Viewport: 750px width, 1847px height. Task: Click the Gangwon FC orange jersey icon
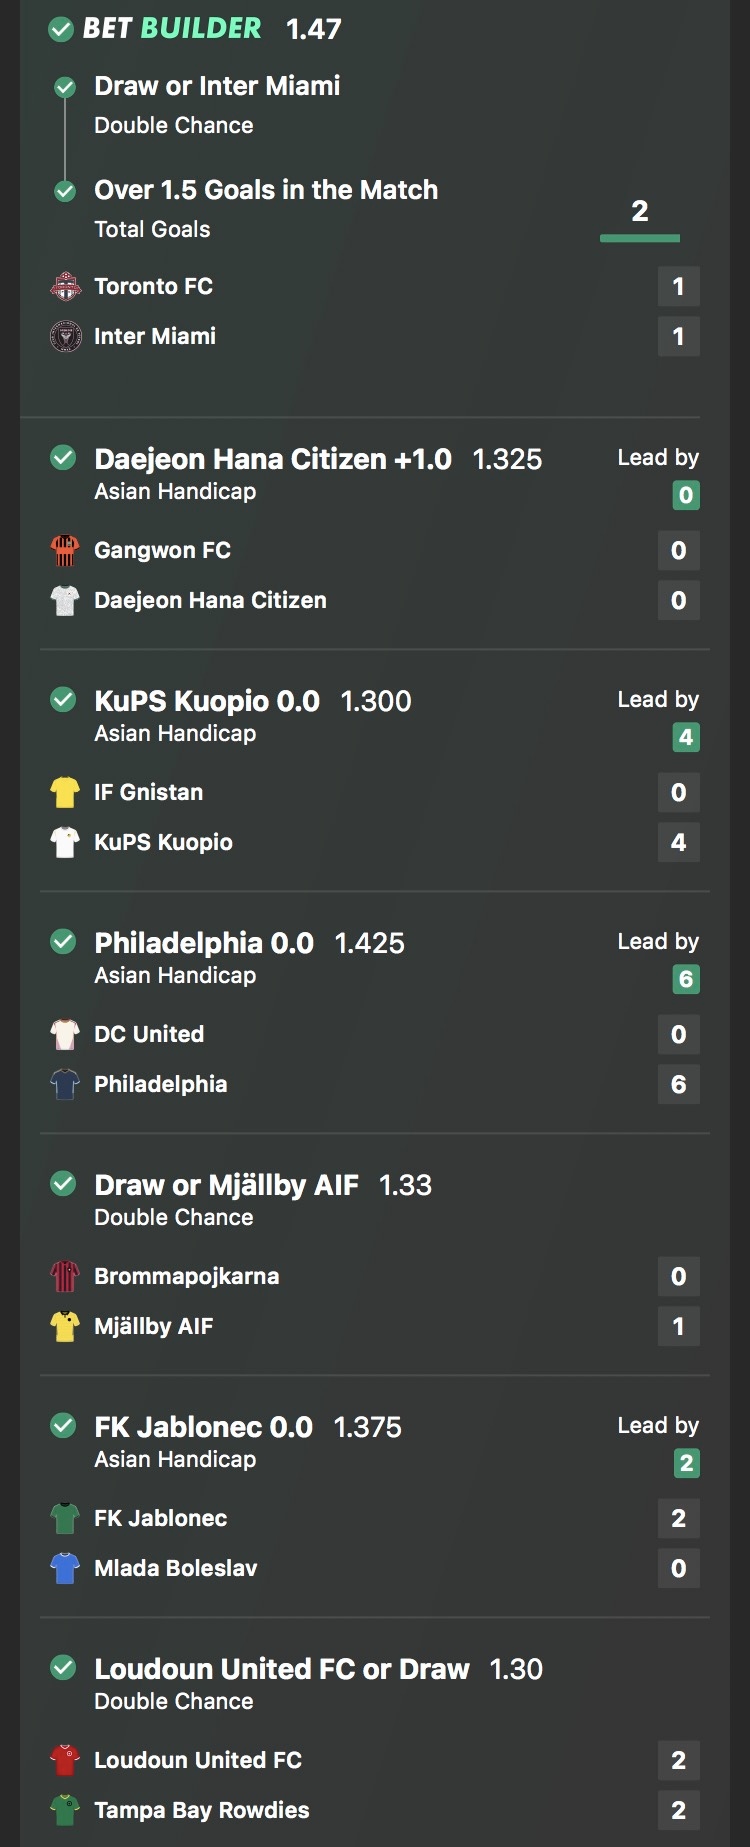[65, 550]
